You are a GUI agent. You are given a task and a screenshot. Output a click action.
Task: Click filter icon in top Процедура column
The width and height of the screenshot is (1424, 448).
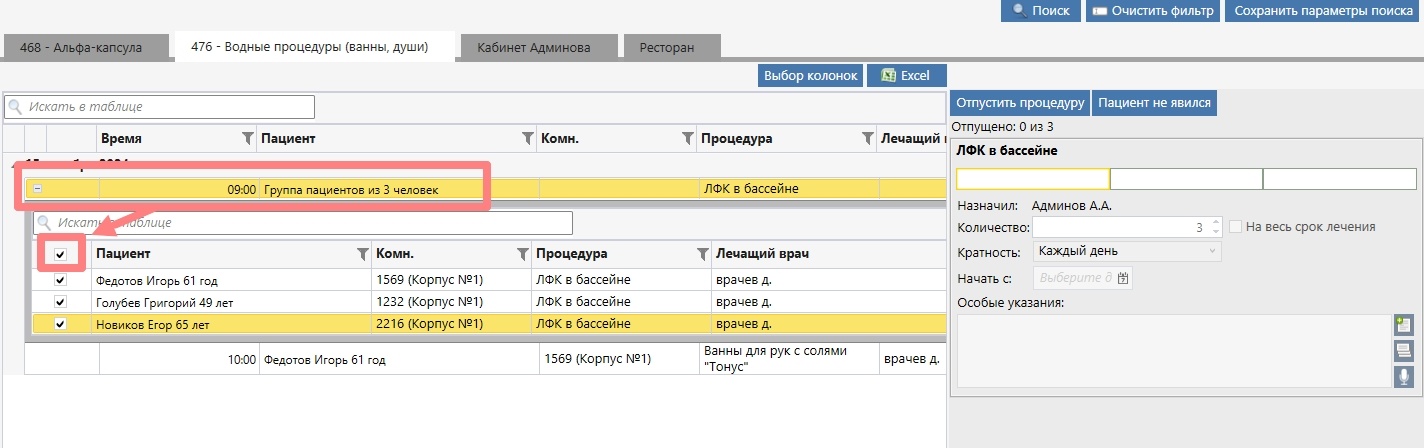click(867, 139)
